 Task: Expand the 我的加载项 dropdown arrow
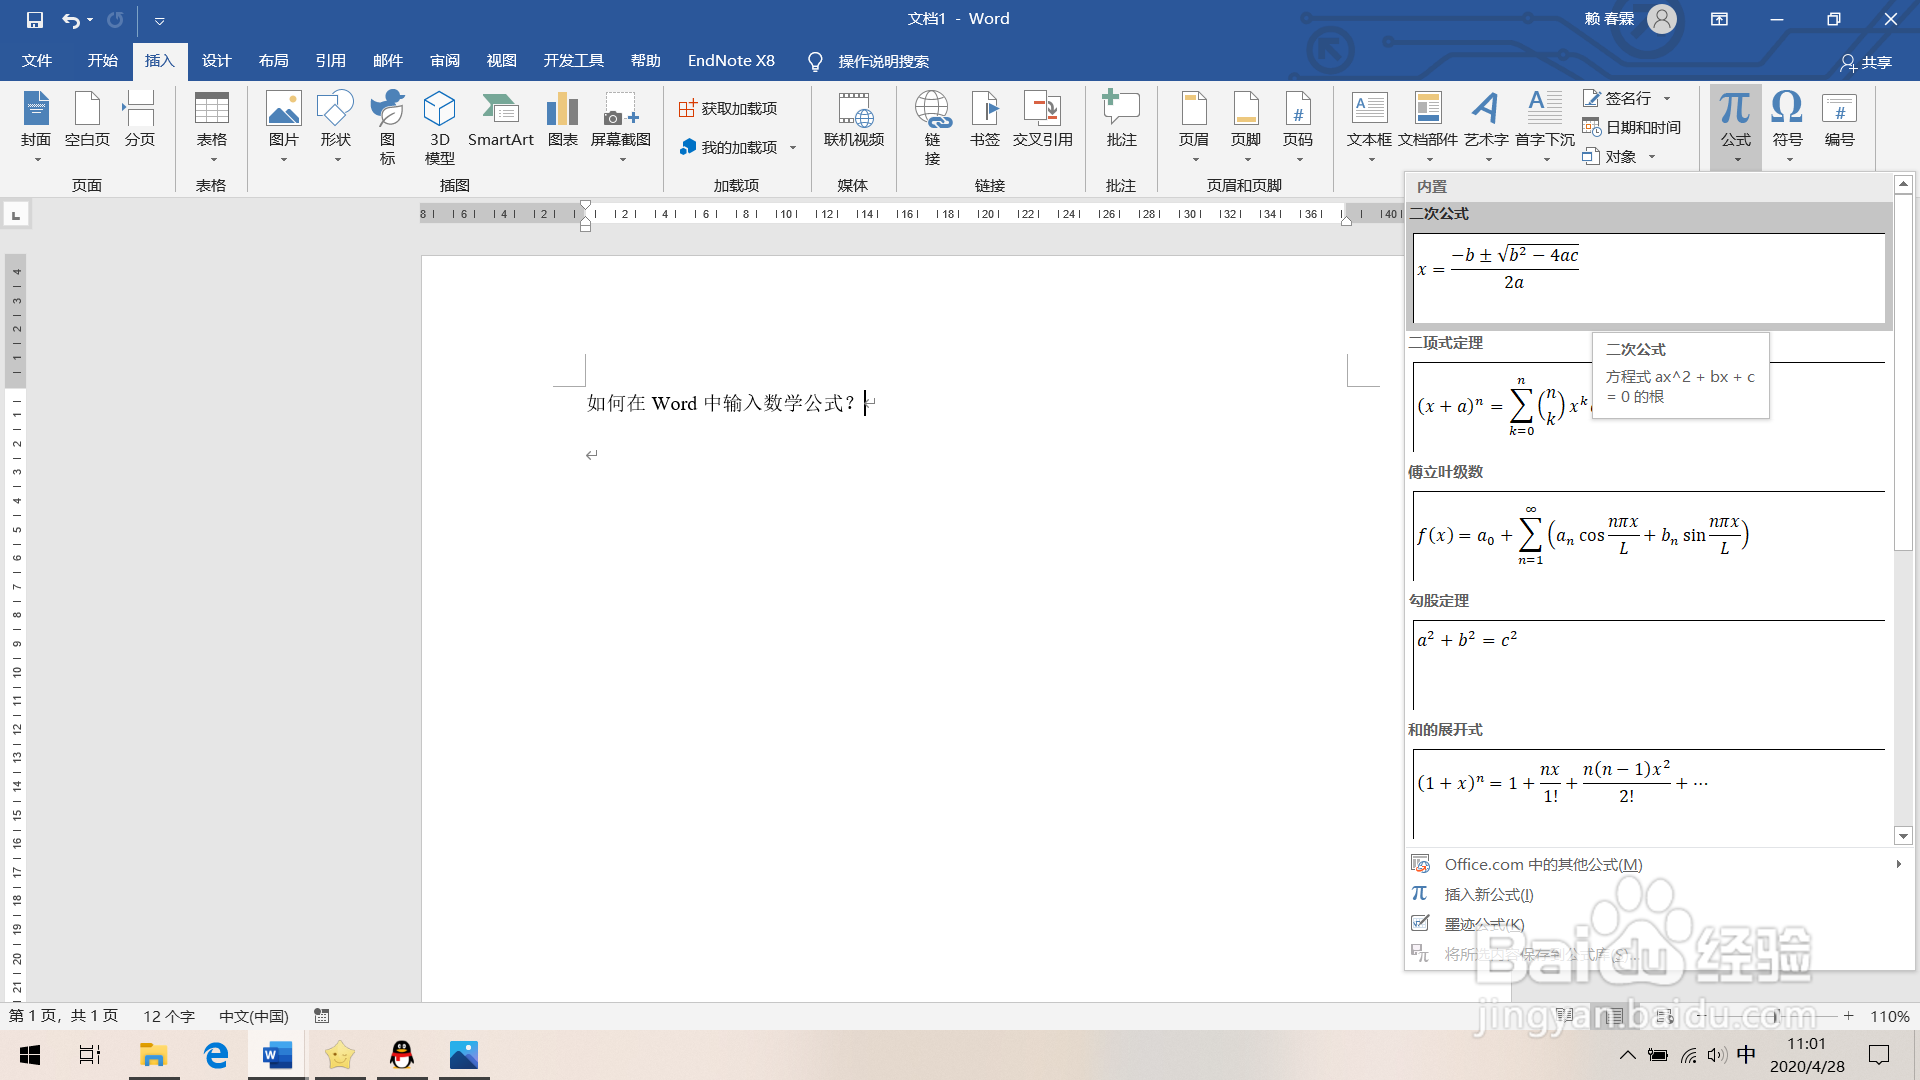793,148
